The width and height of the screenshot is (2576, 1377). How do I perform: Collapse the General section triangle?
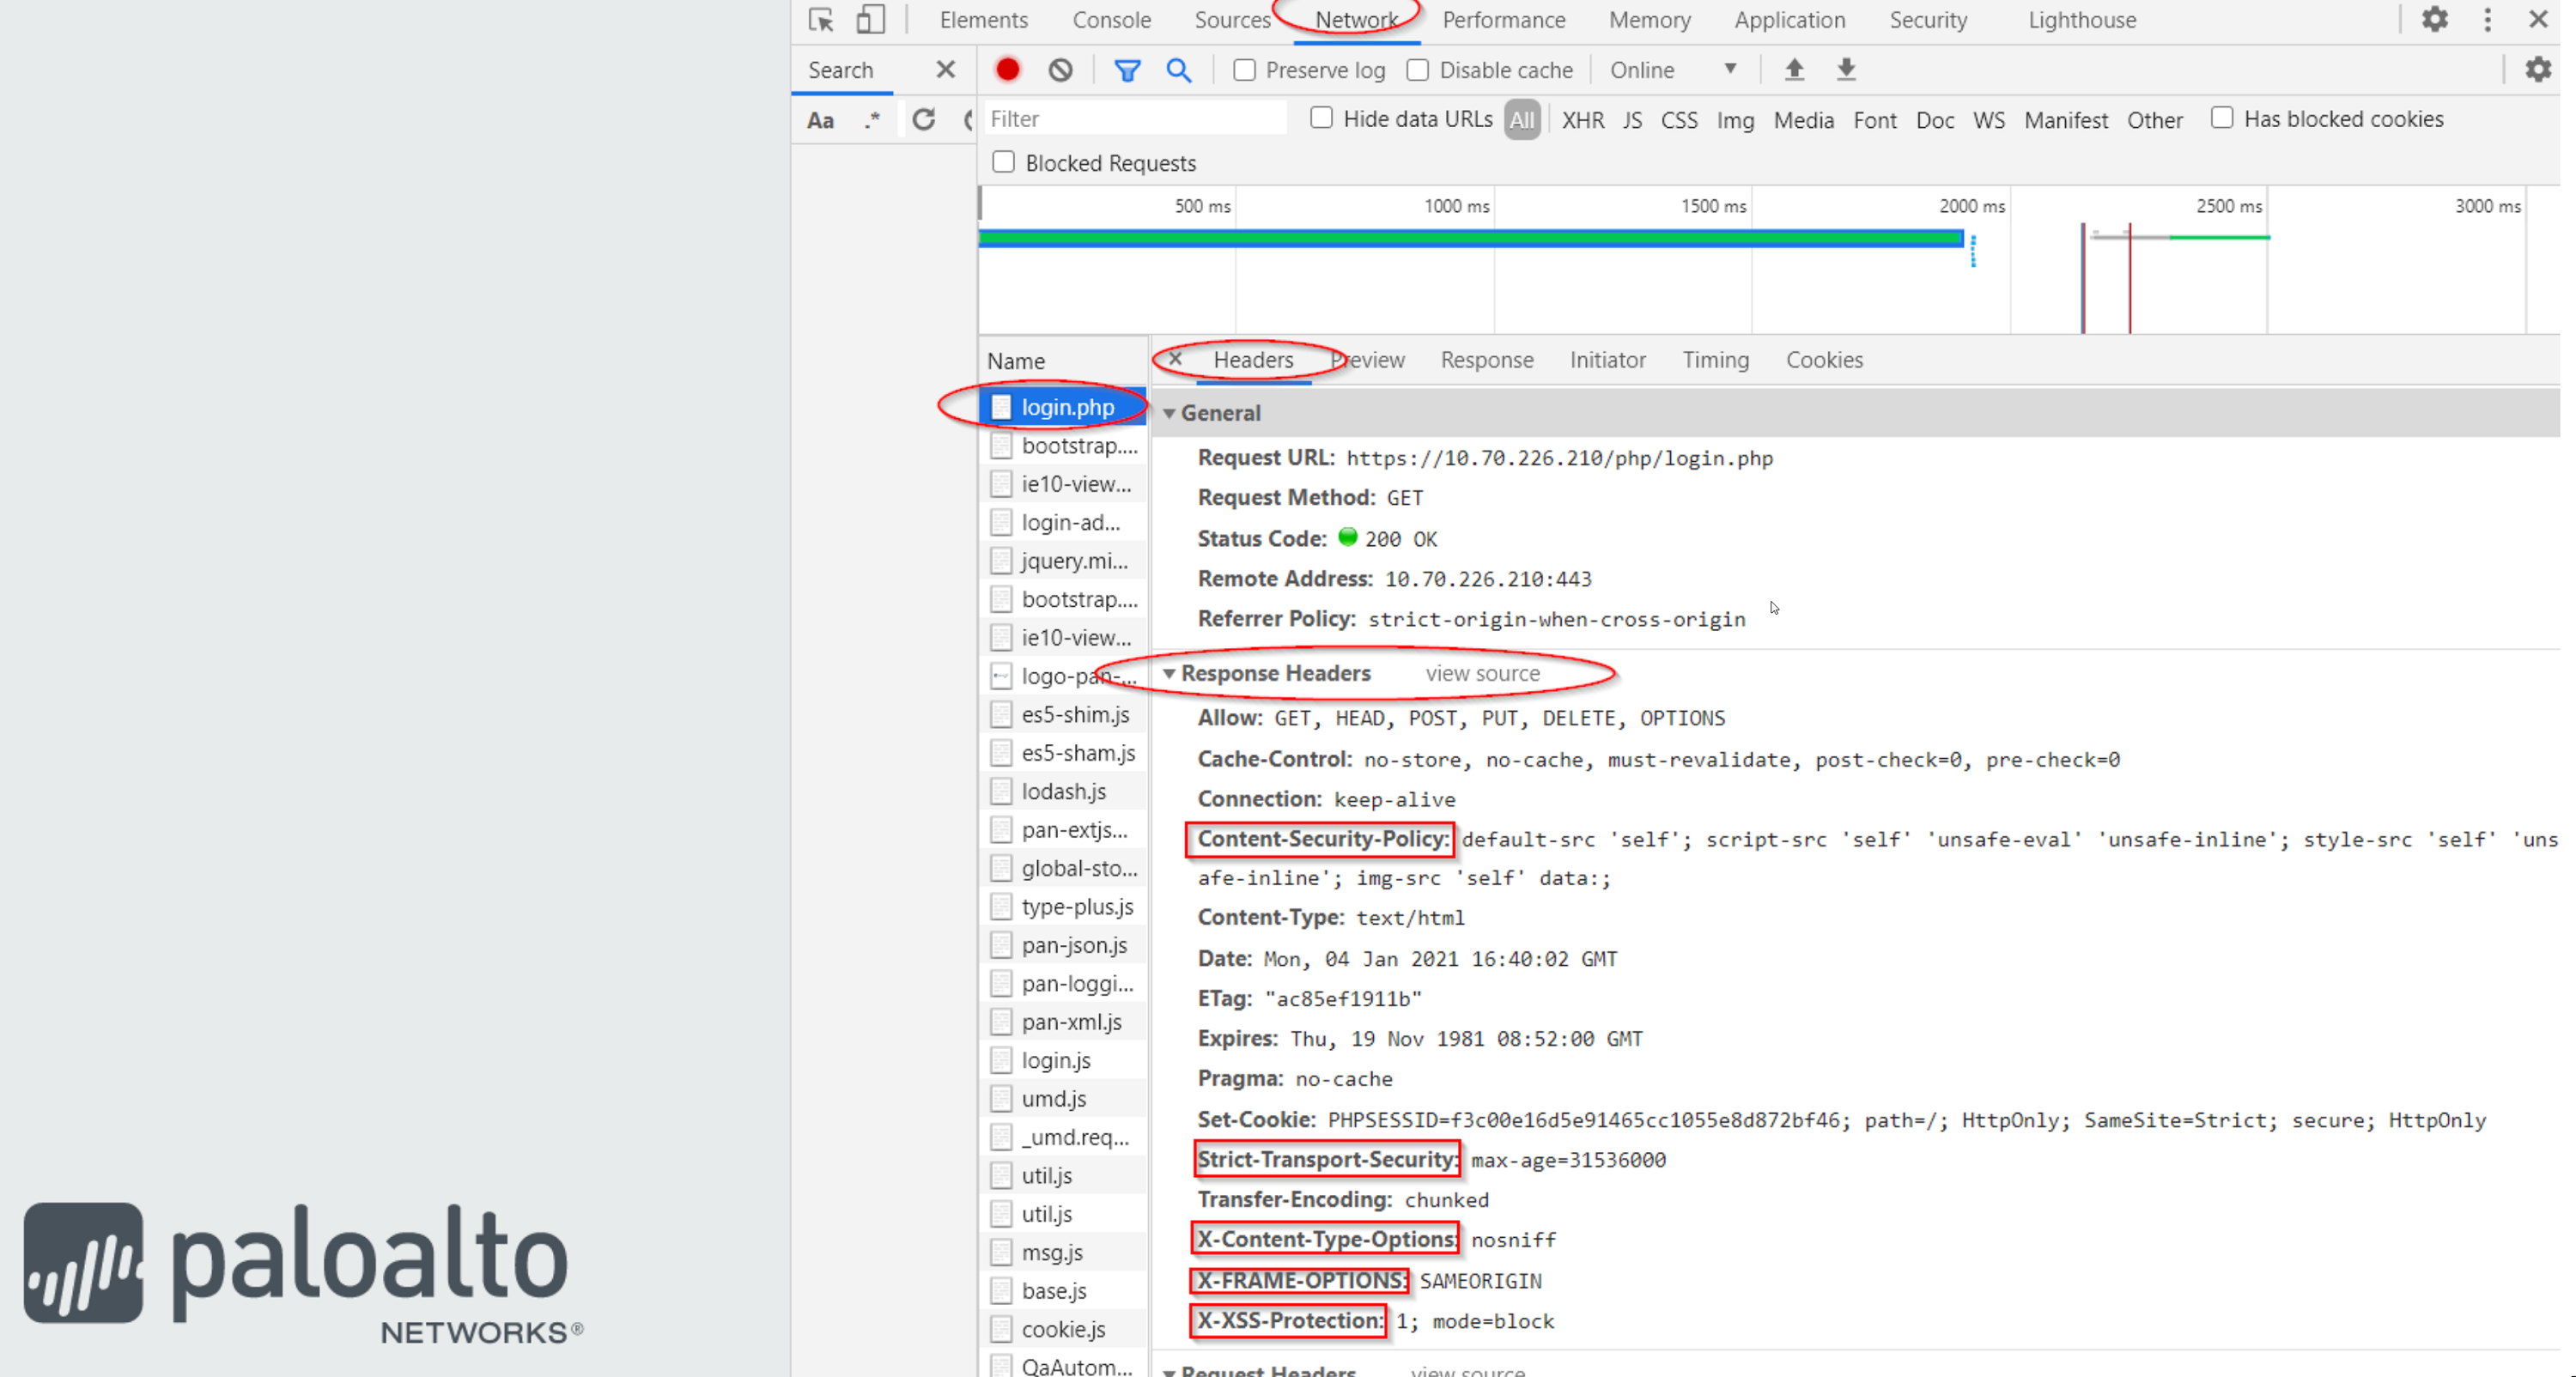coord(1169,413)
